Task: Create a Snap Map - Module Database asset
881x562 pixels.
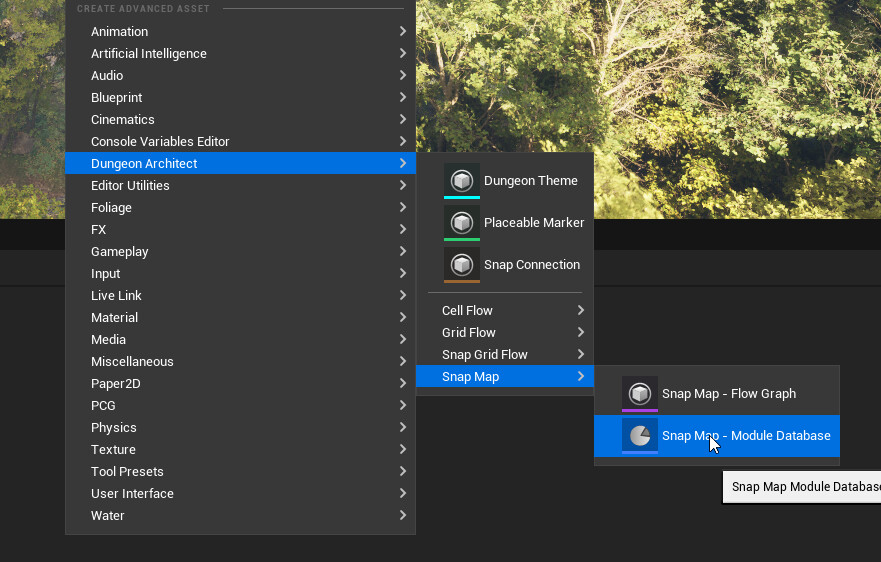Action: [x=717, y=436]
